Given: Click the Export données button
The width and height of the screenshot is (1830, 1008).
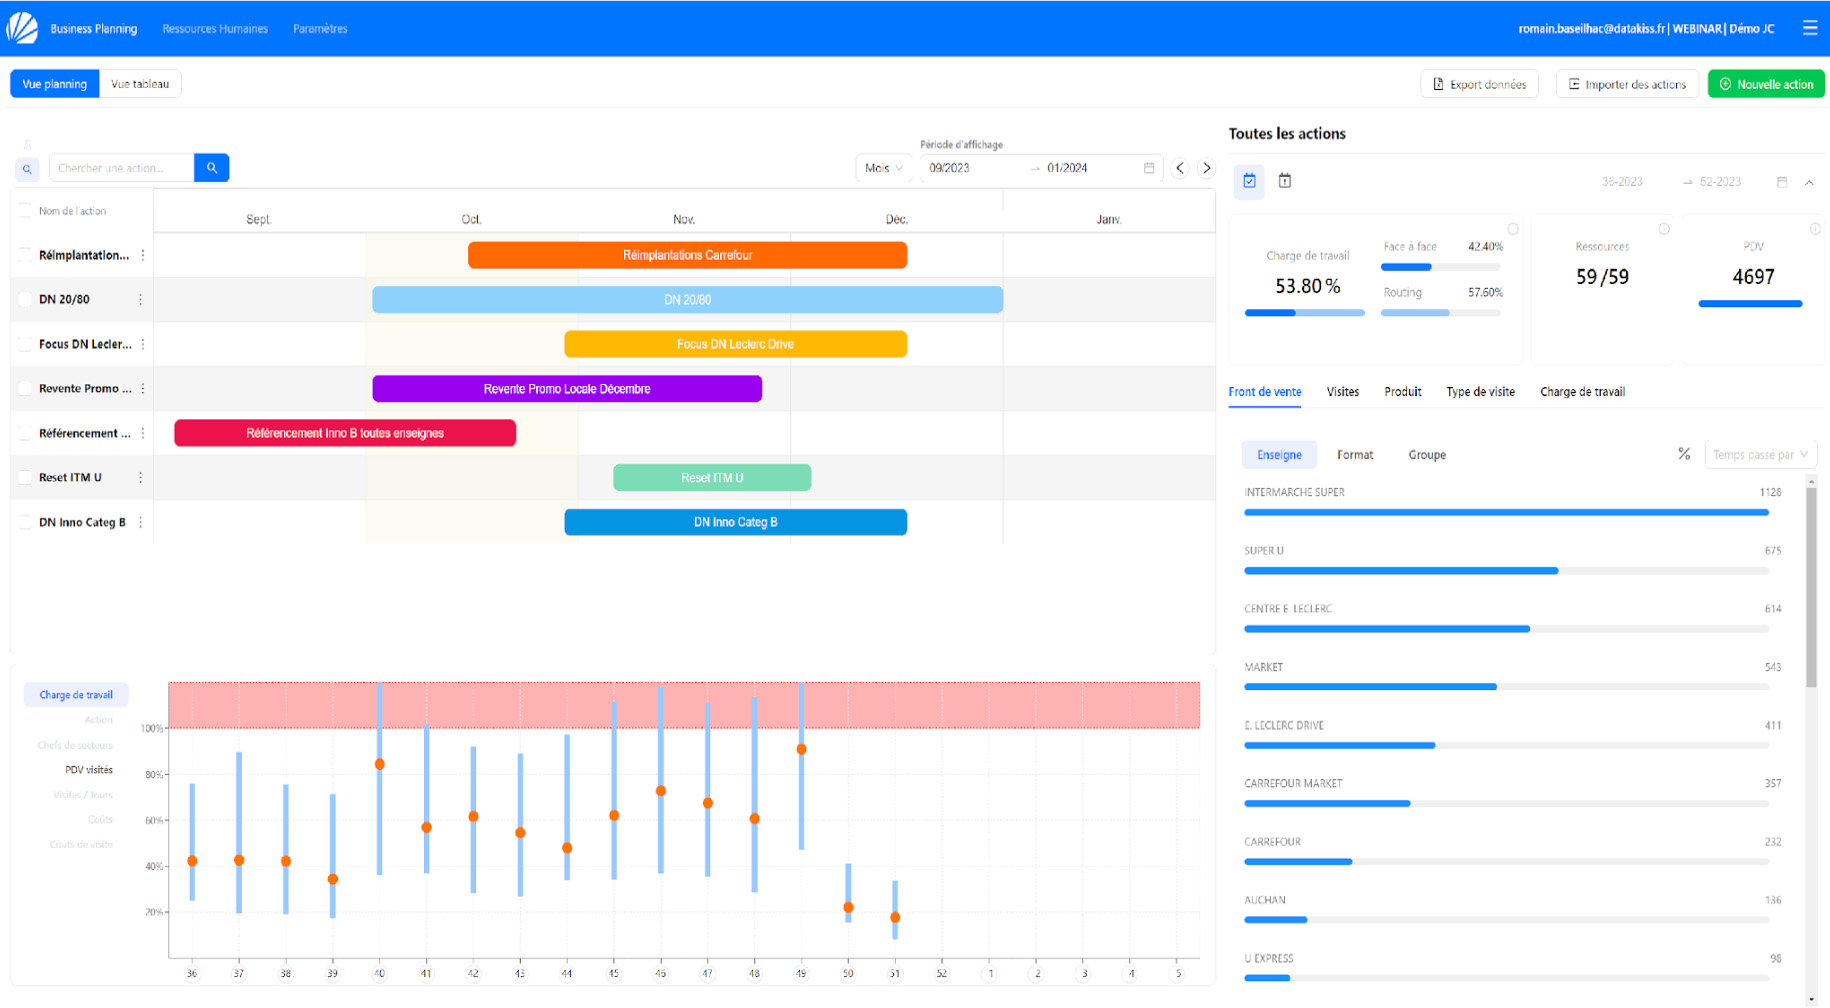Looking at the screenshot, I should (1479, 84).
